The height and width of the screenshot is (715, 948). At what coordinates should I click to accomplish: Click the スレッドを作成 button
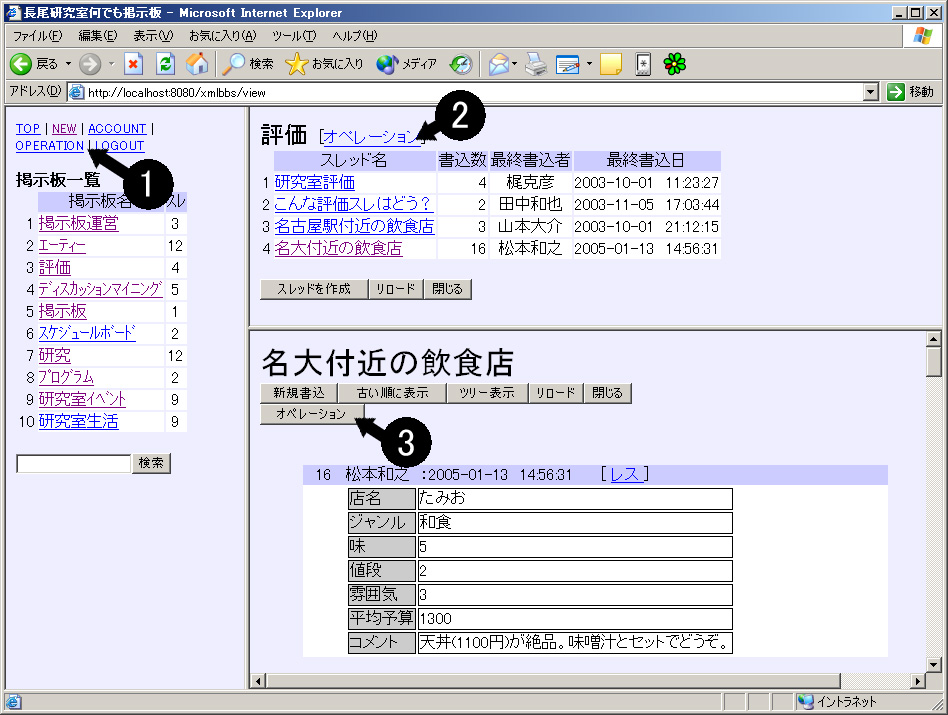[x=313, y=289]
